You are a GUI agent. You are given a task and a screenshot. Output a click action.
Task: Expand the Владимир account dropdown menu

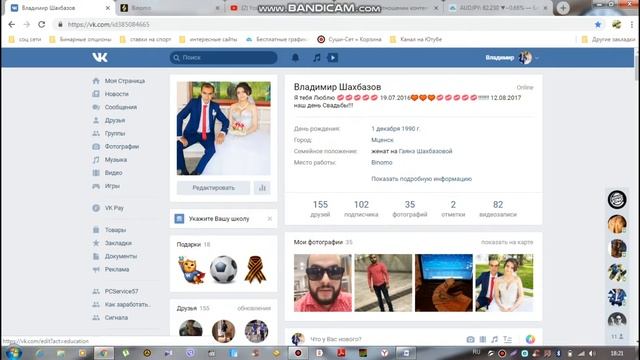tap(512, 58)
